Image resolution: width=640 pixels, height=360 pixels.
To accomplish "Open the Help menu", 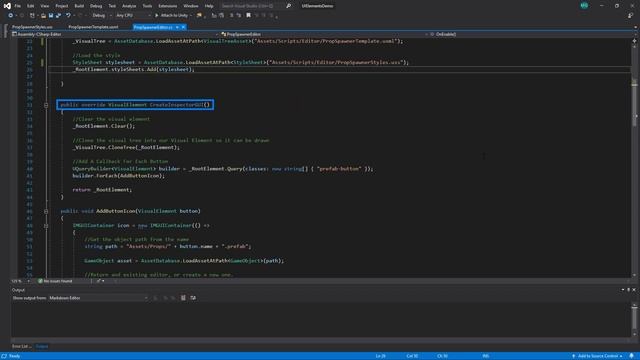I will (209, 6).
